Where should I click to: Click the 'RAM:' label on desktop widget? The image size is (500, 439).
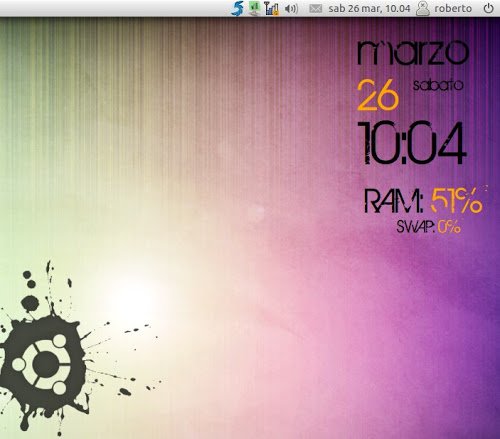pos(394,201)
